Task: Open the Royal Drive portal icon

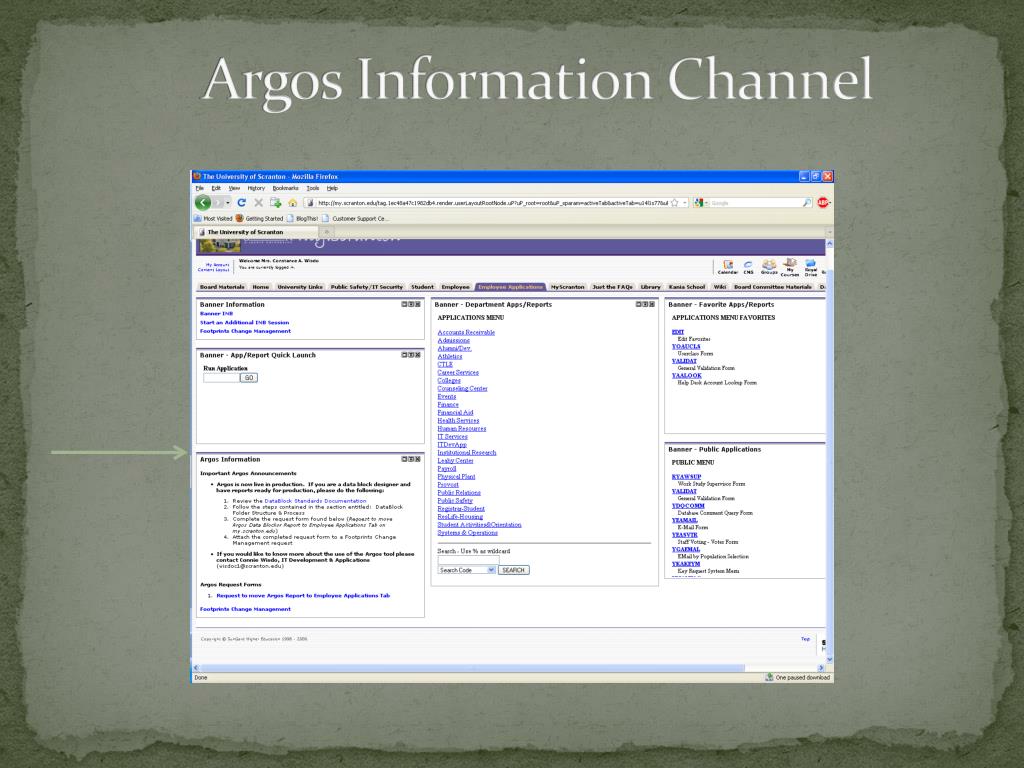Action: click(810, 268)
